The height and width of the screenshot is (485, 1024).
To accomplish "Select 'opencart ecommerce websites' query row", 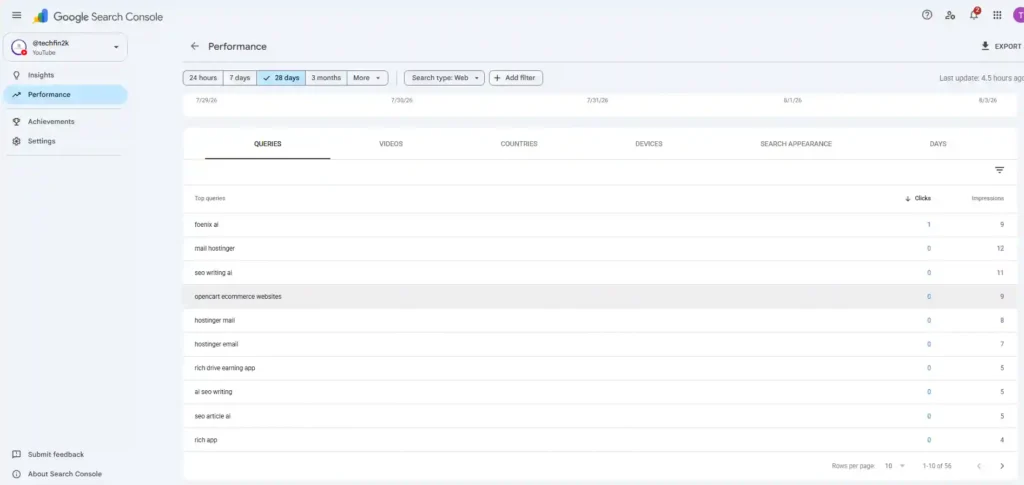I will click(600, 296).
